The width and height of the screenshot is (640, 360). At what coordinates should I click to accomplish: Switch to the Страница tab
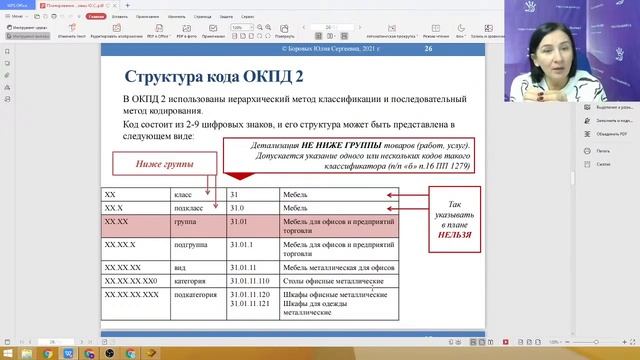(202, 16)
